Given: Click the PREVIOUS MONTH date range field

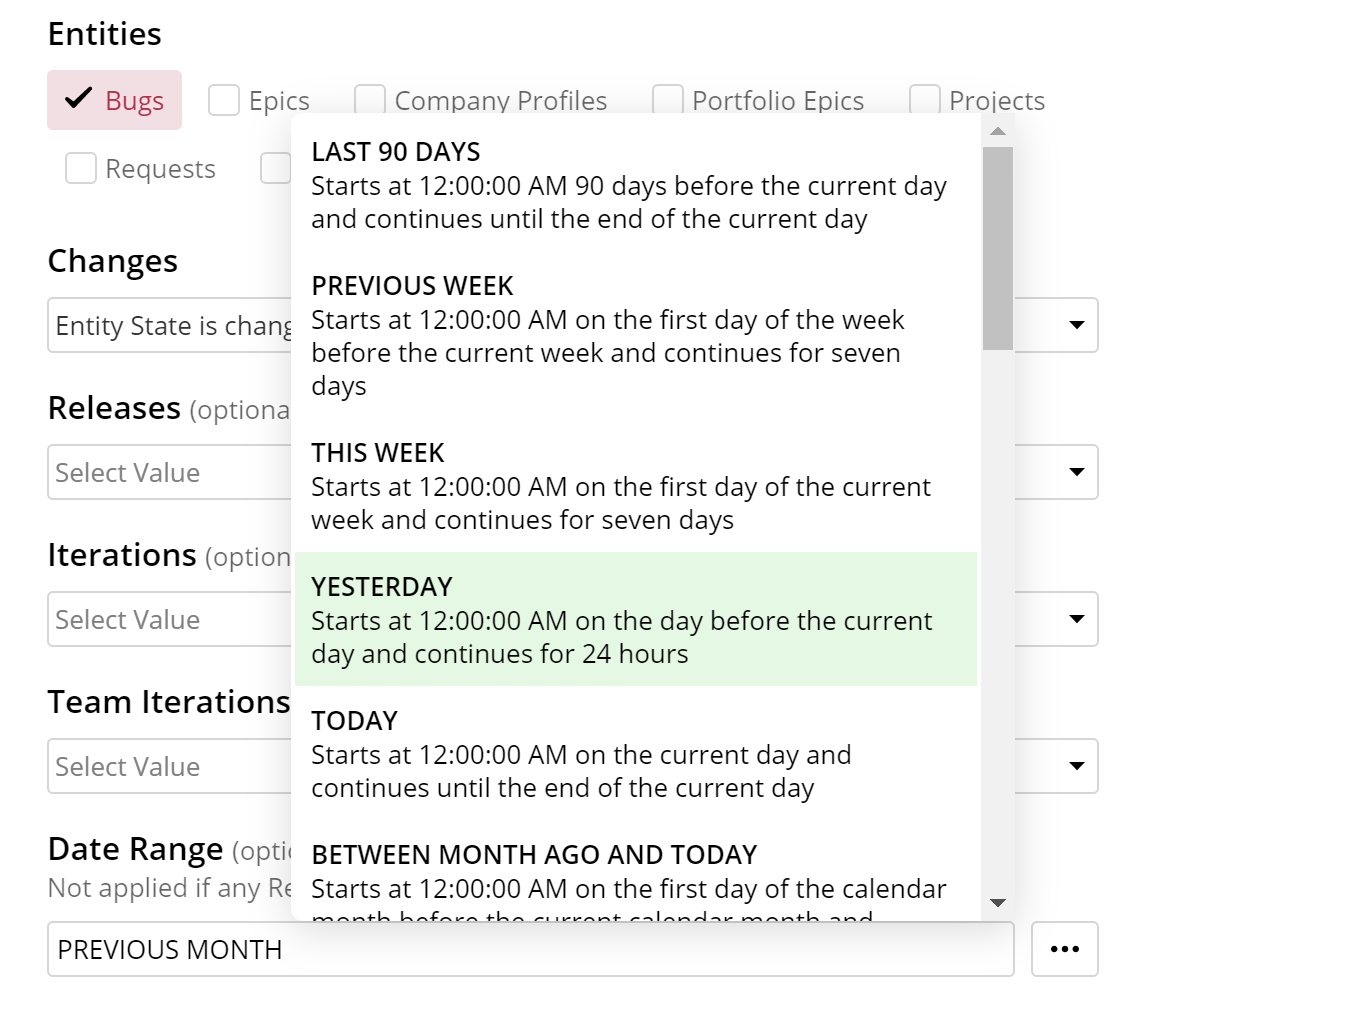Looking at the screenshot, I should pos(530,949).
